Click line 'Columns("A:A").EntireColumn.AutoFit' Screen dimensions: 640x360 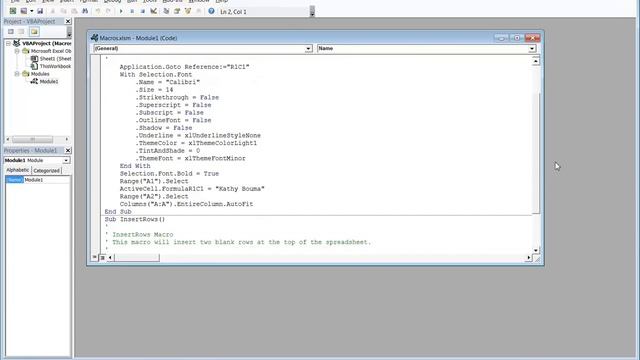[186, 204]
